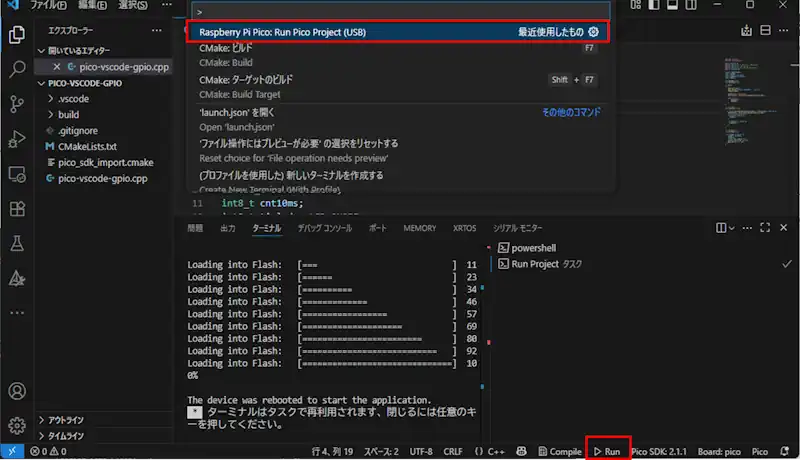This screenshot has height=460, width=800.
Task: Open explorer panel more actions ellipsis
Action: coord(157,31)
